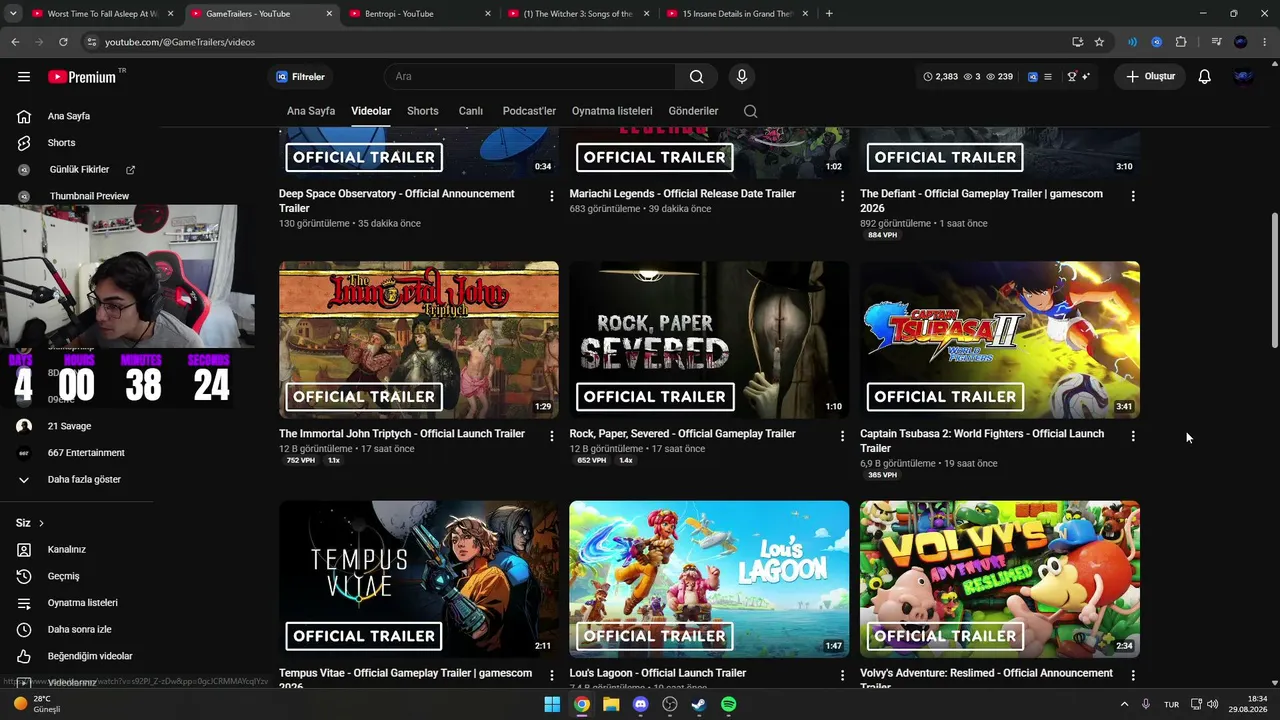Go back to the previous page
Viewport: 1280px width, 720px height.
point(15,42)
